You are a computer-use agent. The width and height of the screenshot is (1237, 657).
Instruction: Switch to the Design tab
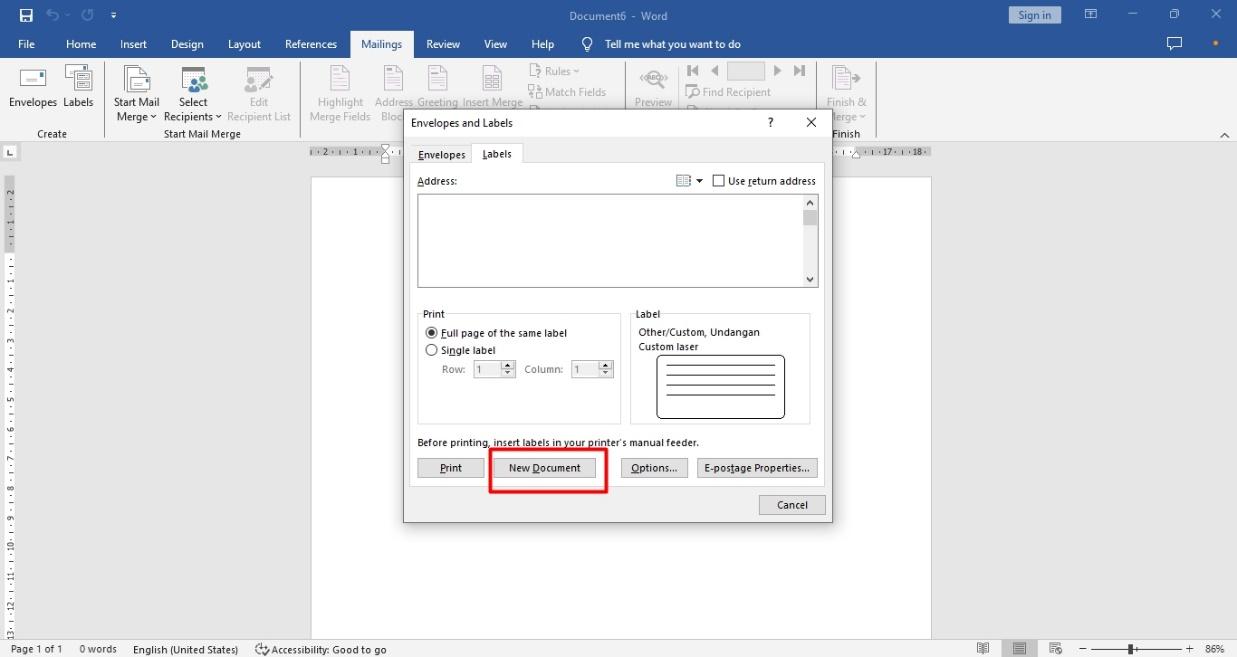(187, 44)
